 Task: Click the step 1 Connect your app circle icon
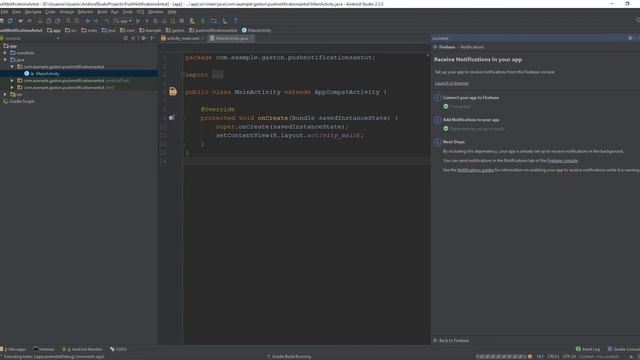(x=437, y=98)
